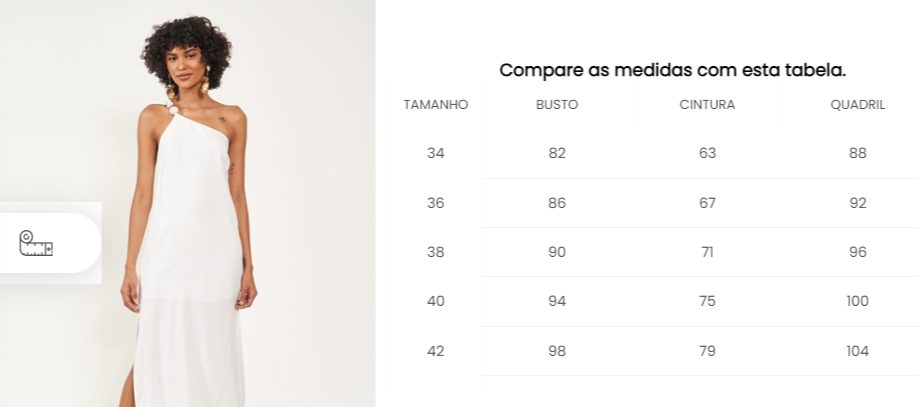The width and height of the screenshot is (919, 407).
Task: Select the BUSTO column header
Action: [x=557, y=105]
